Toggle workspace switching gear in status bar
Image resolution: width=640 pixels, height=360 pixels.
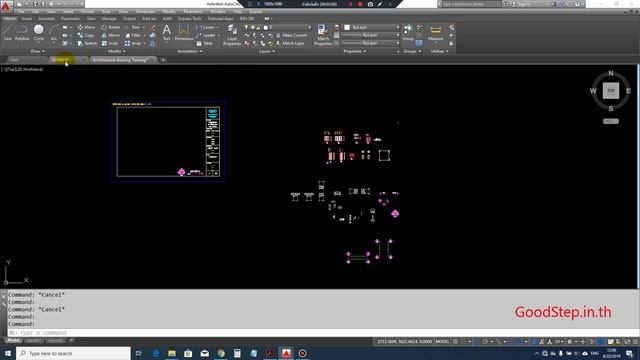(x=570, y=342)
